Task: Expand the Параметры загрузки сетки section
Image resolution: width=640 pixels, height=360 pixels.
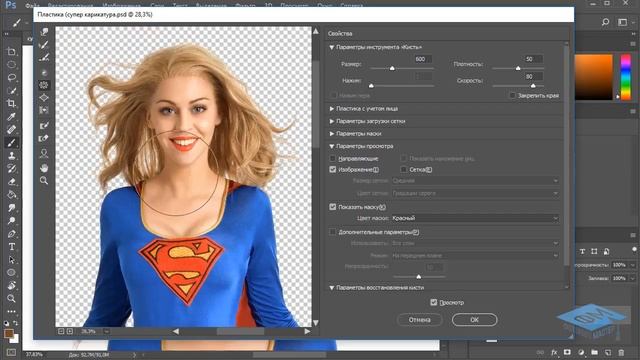Action: coord(331,121)
